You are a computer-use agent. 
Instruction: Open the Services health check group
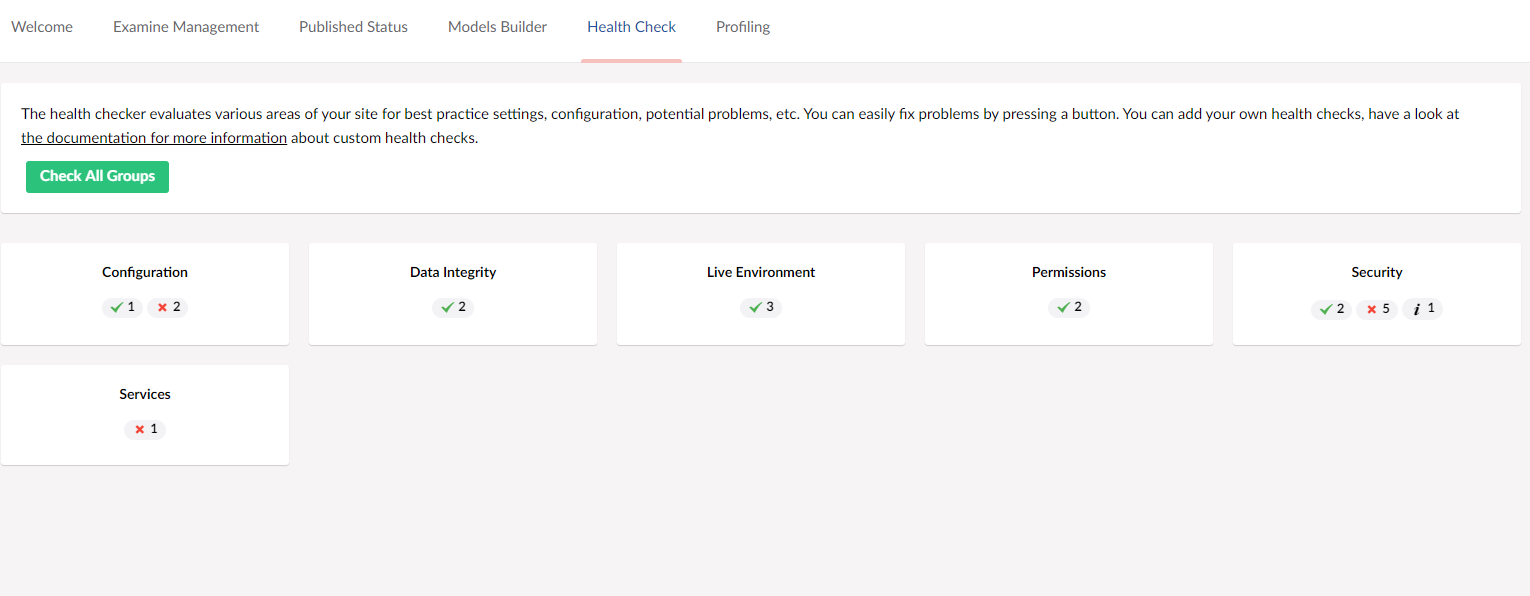pyautogui.click(x=145, y=415)
